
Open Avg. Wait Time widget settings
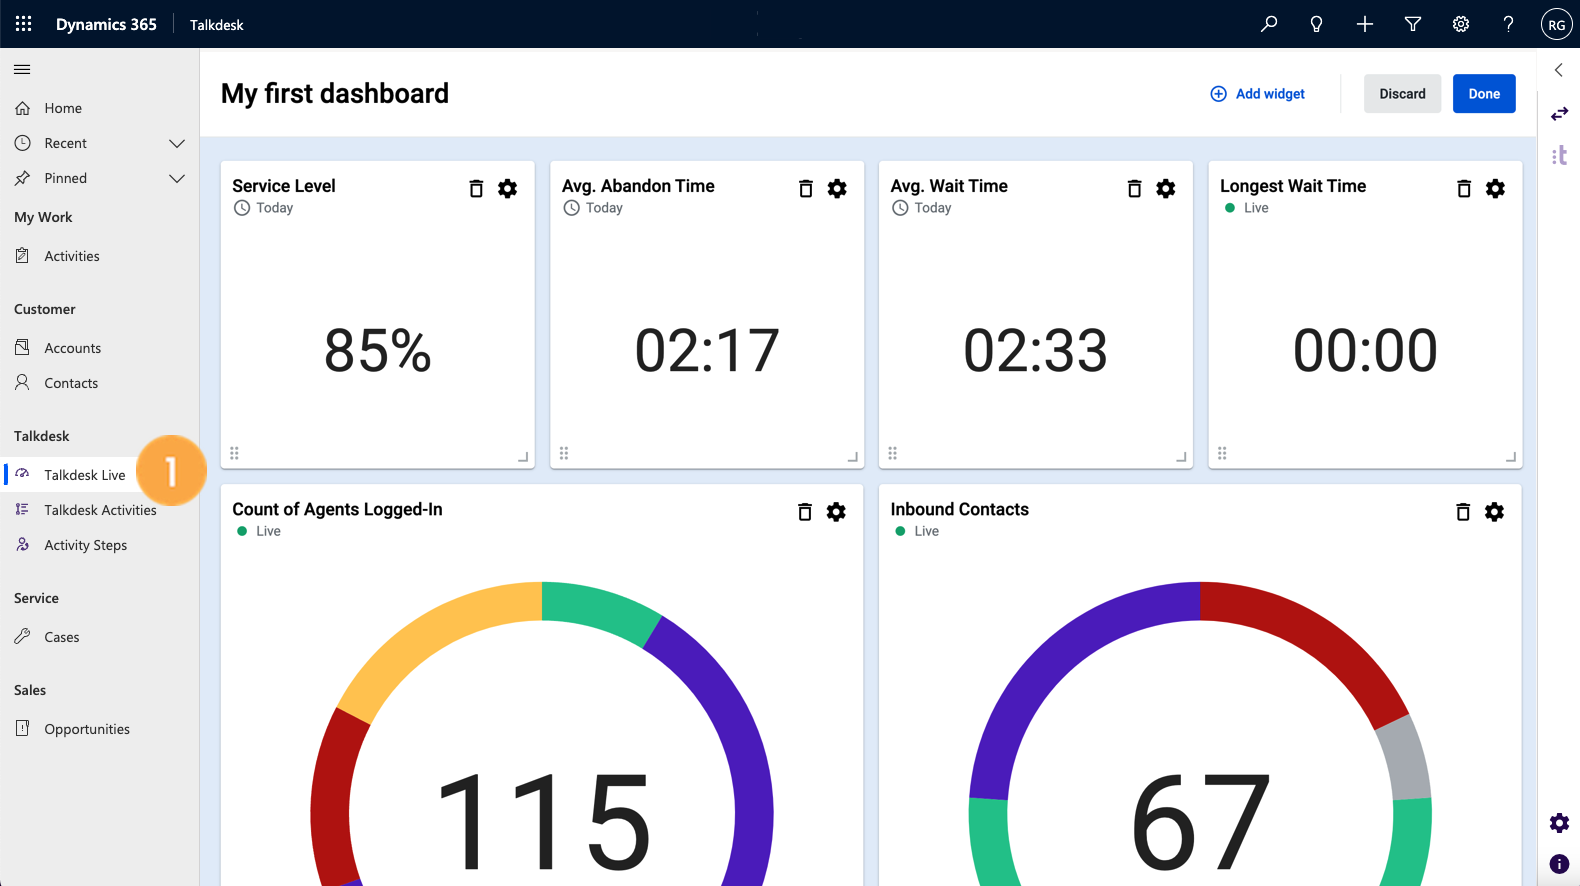pyautogui.click(x=1166, y=188)
